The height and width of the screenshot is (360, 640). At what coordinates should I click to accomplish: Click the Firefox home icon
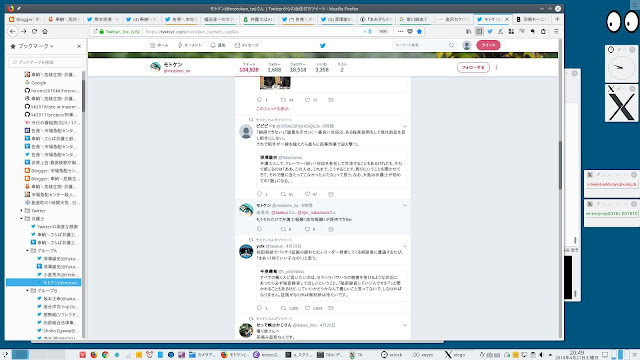pos(45,31)
